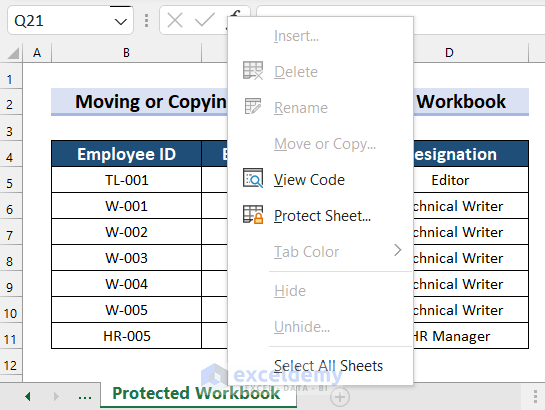Select View Code menu entry
Screen dimensions: 545x410
click(x=320, y=180)
